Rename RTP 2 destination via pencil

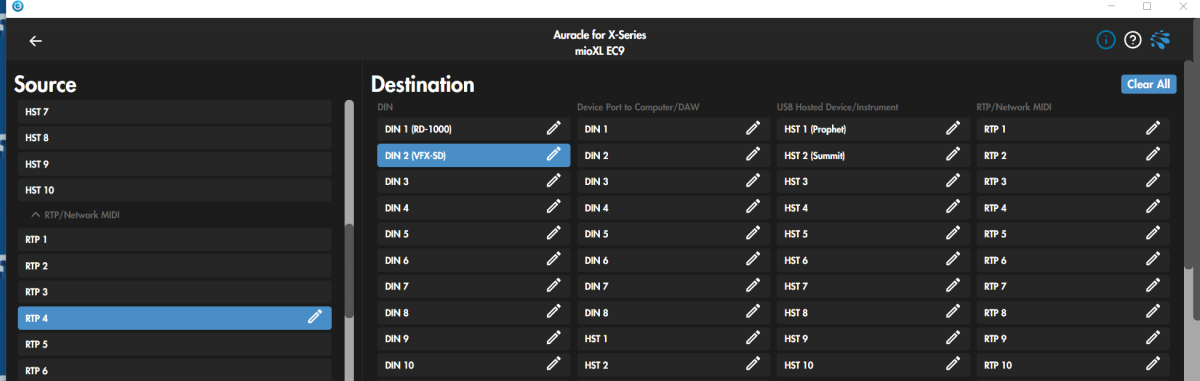(x=1153, y=155)
